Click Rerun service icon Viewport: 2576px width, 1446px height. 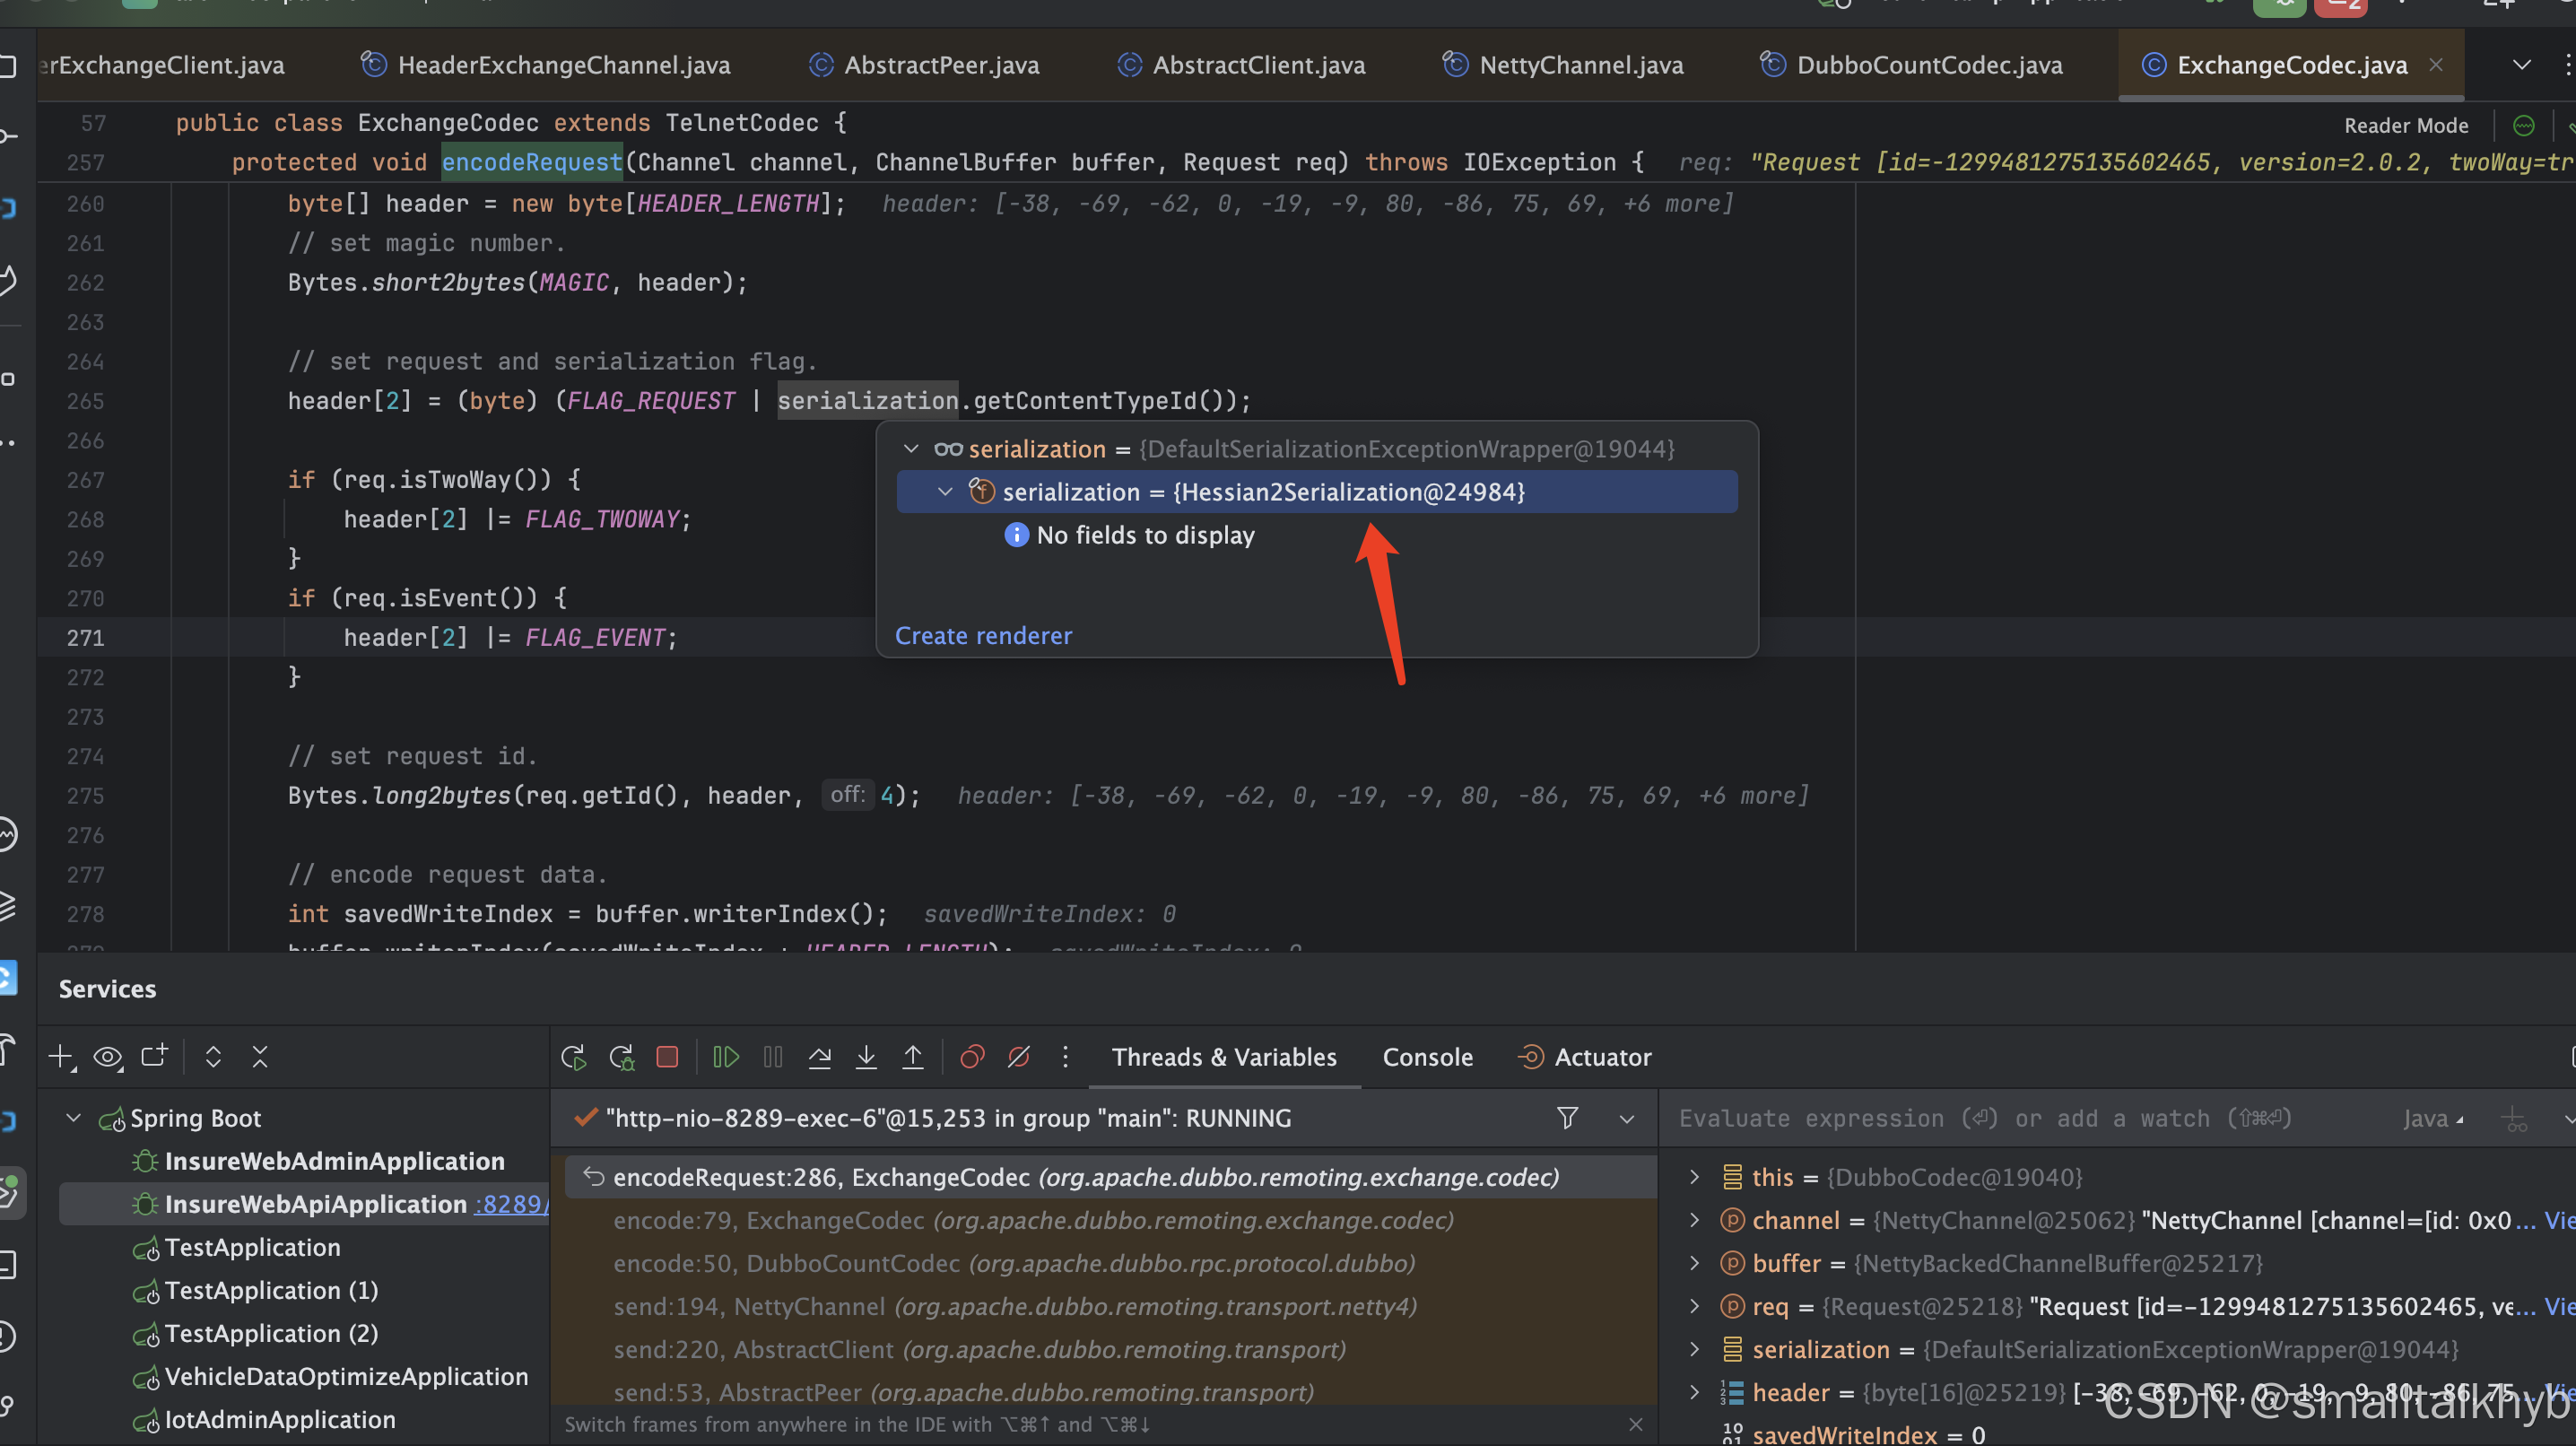(573, 1057)
